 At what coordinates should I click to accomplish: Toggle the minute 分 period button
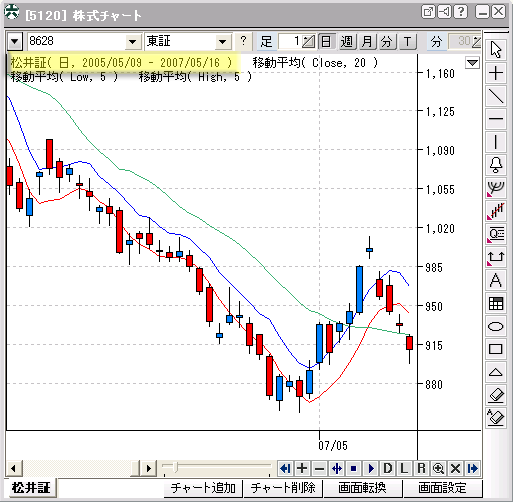(x=387, y=42)
